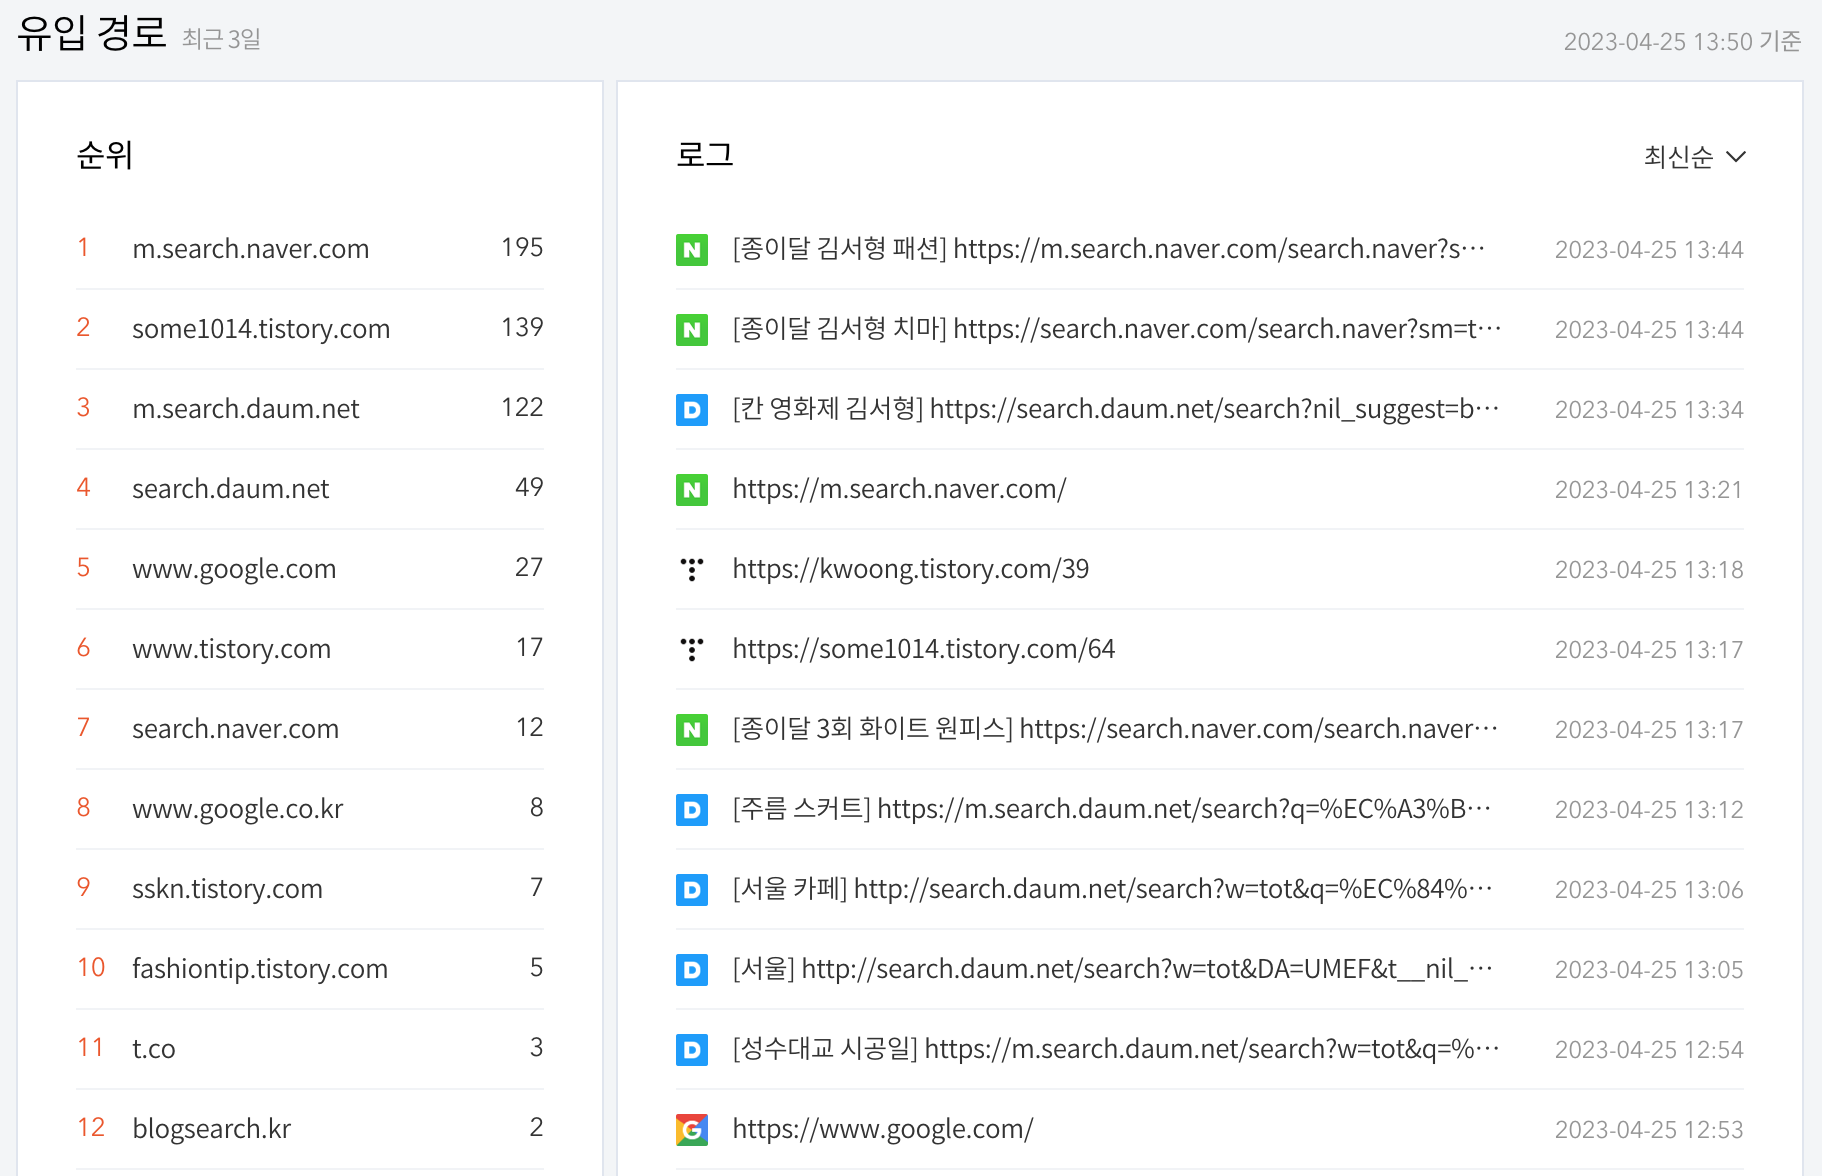The height and width of the screenshot is (1176, 1822).
Task: Click timestamp 2023-04-25 13:06
Action: coord(1649,890)
